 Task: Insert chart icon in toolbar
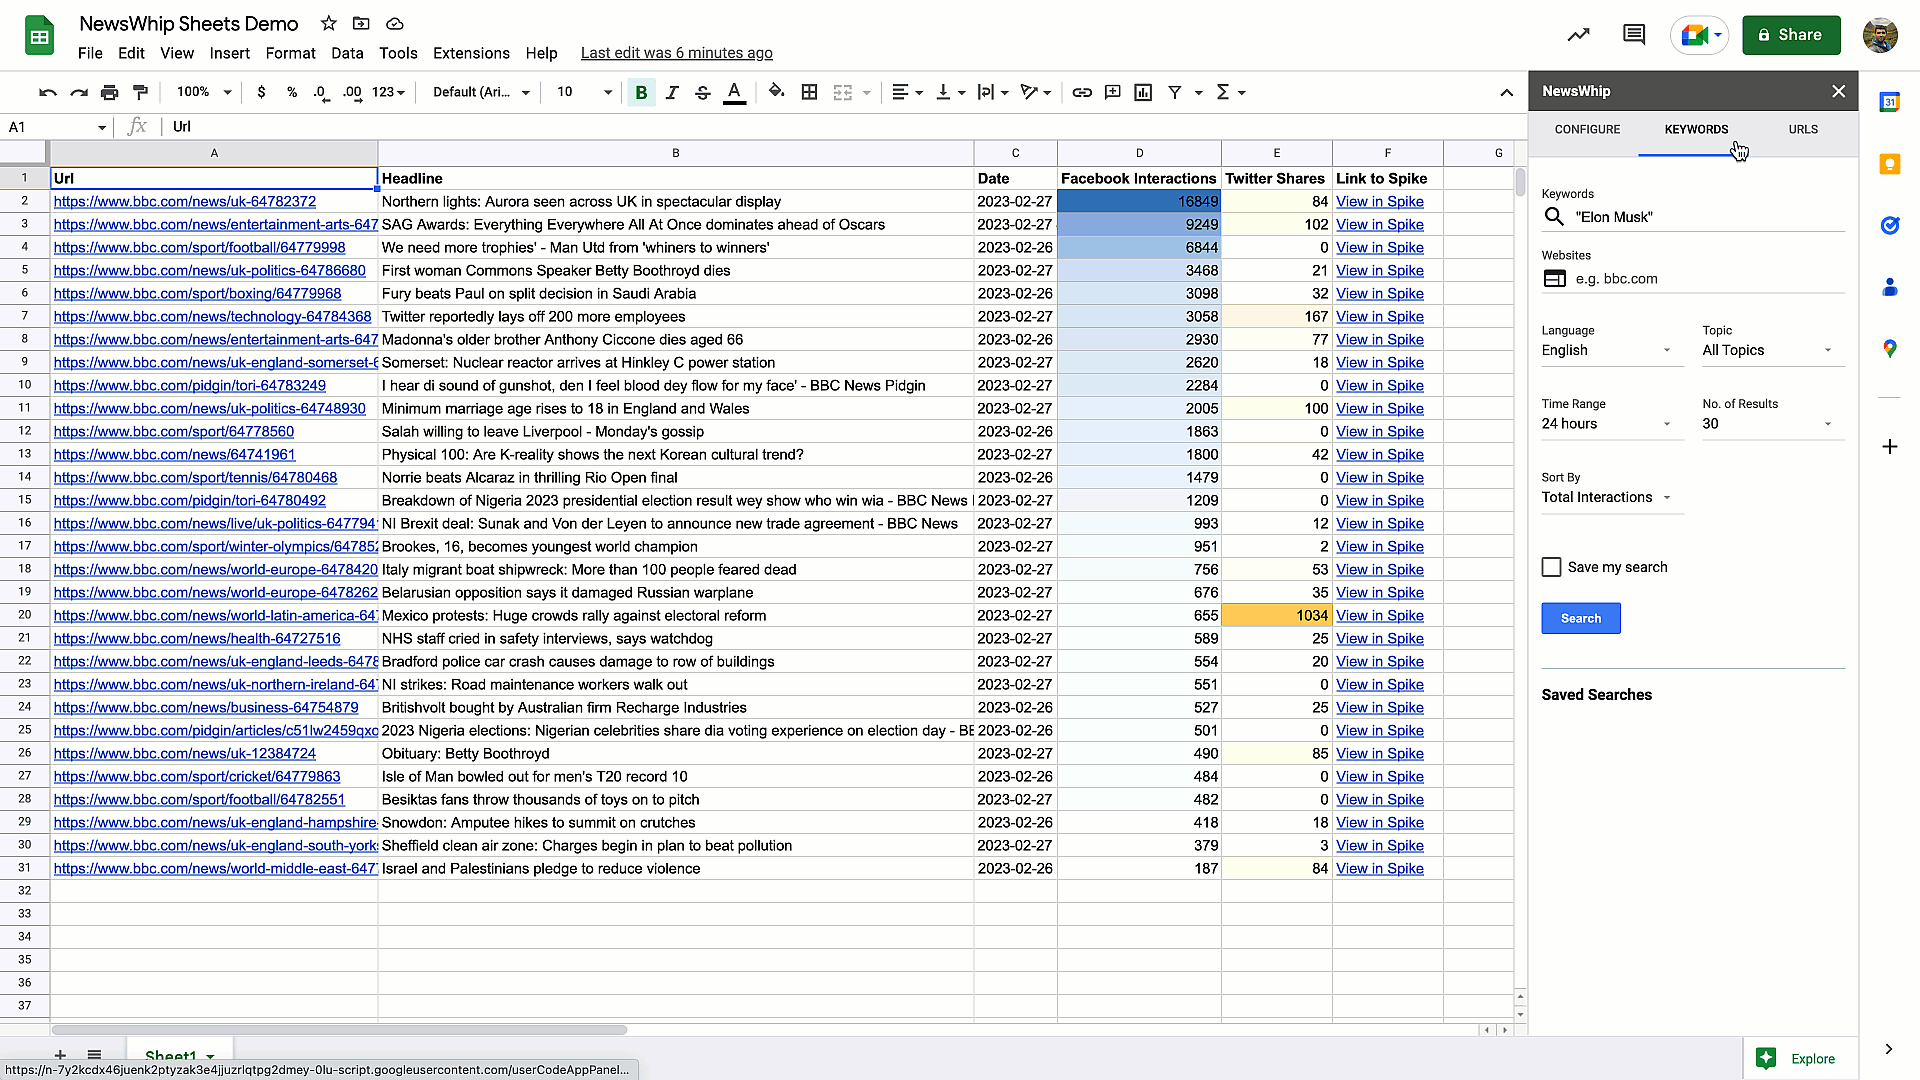pyautogui.click(x=1143, y=92)
